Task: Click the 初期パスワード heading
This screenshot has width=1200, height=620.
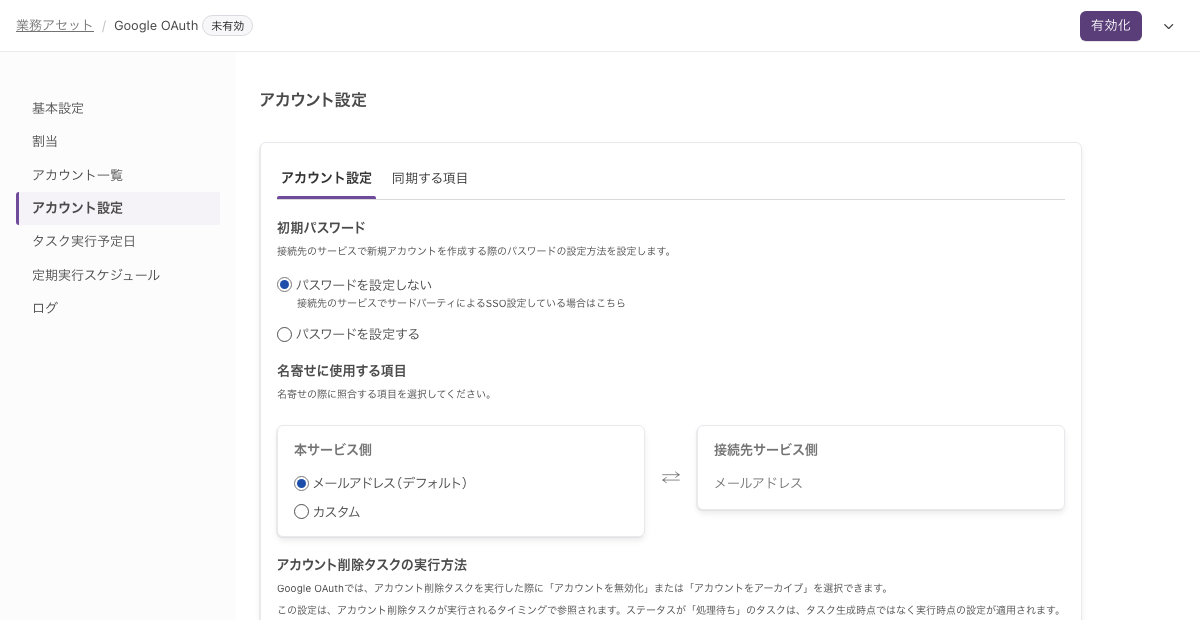Action: pos(321,227)
